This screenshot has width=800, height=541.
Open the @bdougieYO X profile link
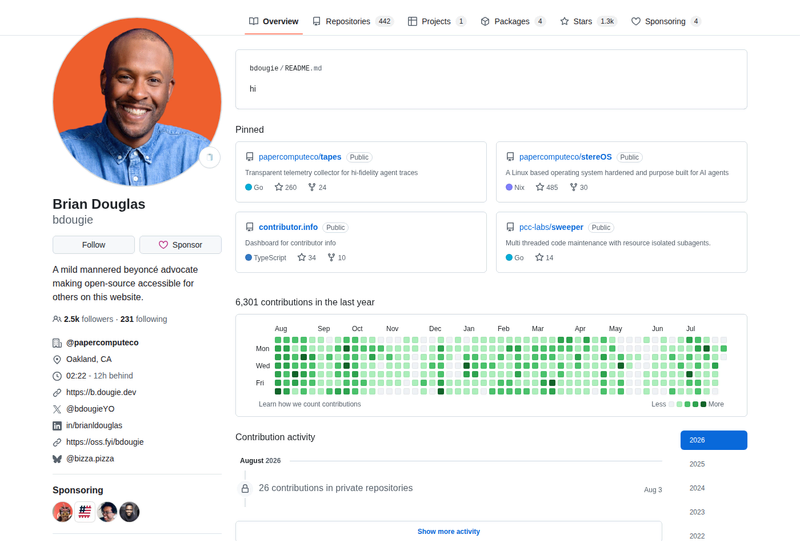90,409
